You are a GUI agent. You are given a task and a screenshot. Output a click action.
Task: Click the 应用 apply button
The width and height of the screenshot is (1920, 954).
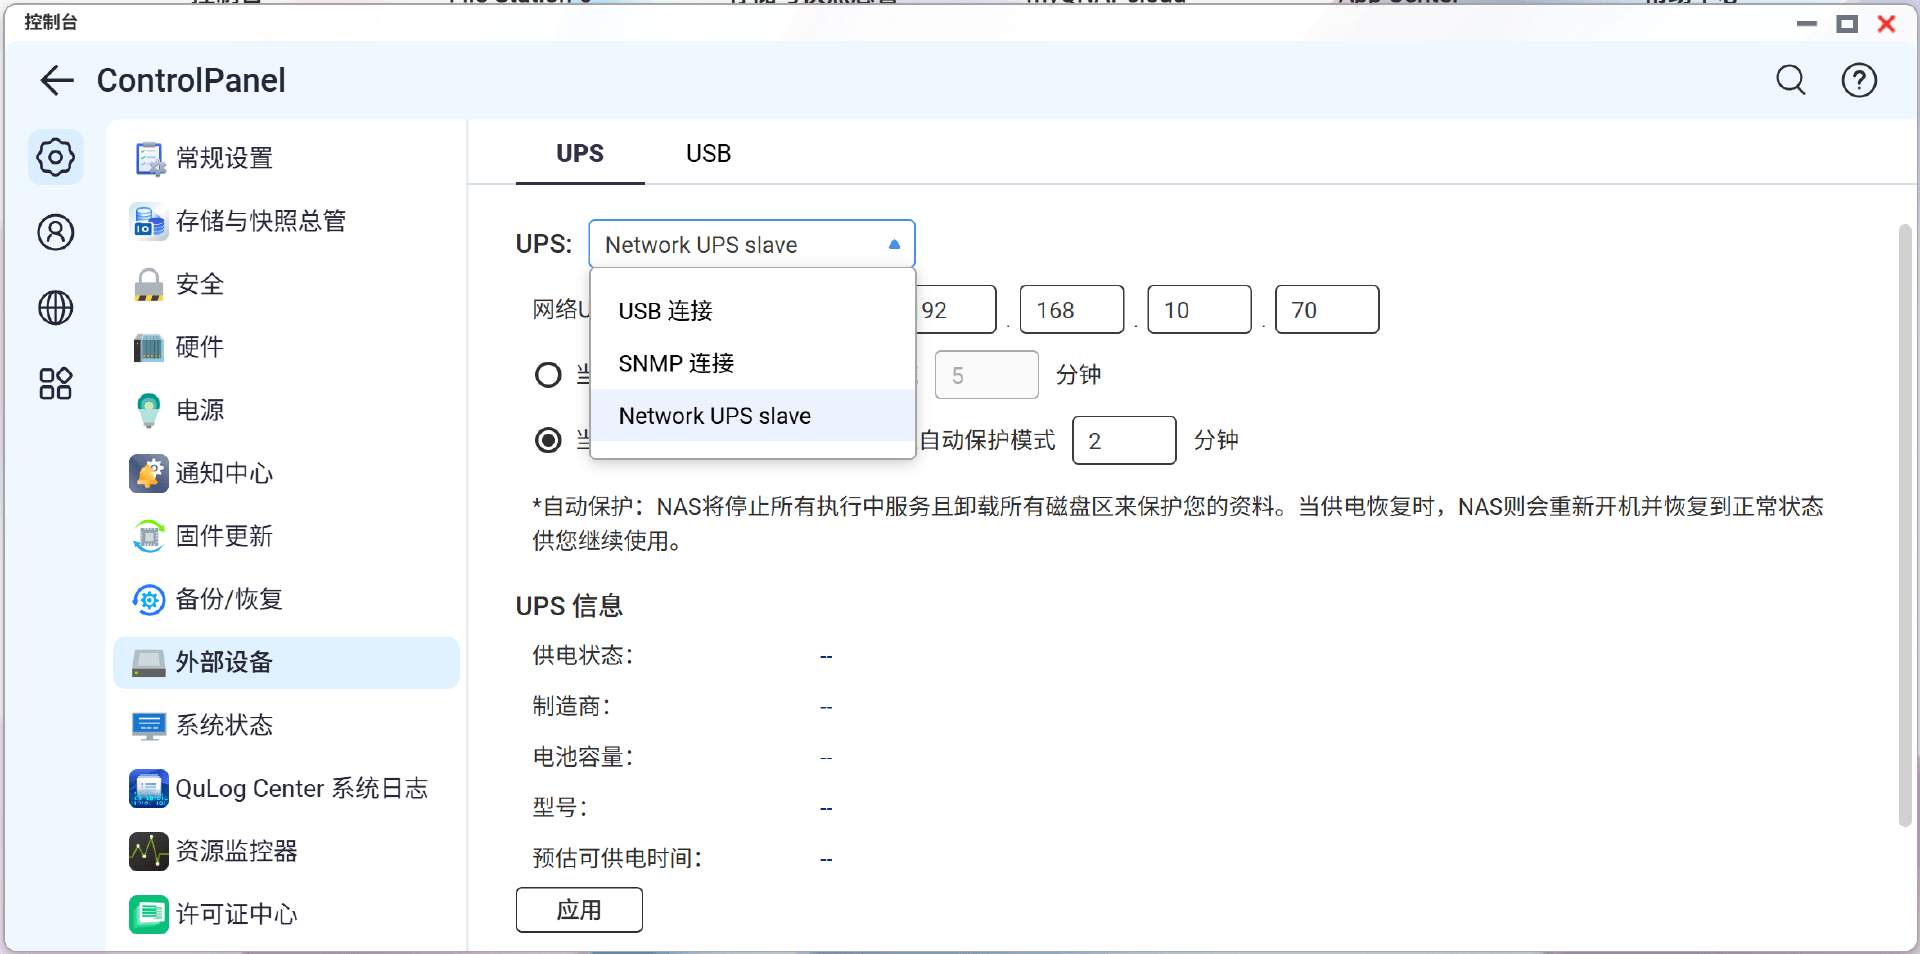pos(579,910)
